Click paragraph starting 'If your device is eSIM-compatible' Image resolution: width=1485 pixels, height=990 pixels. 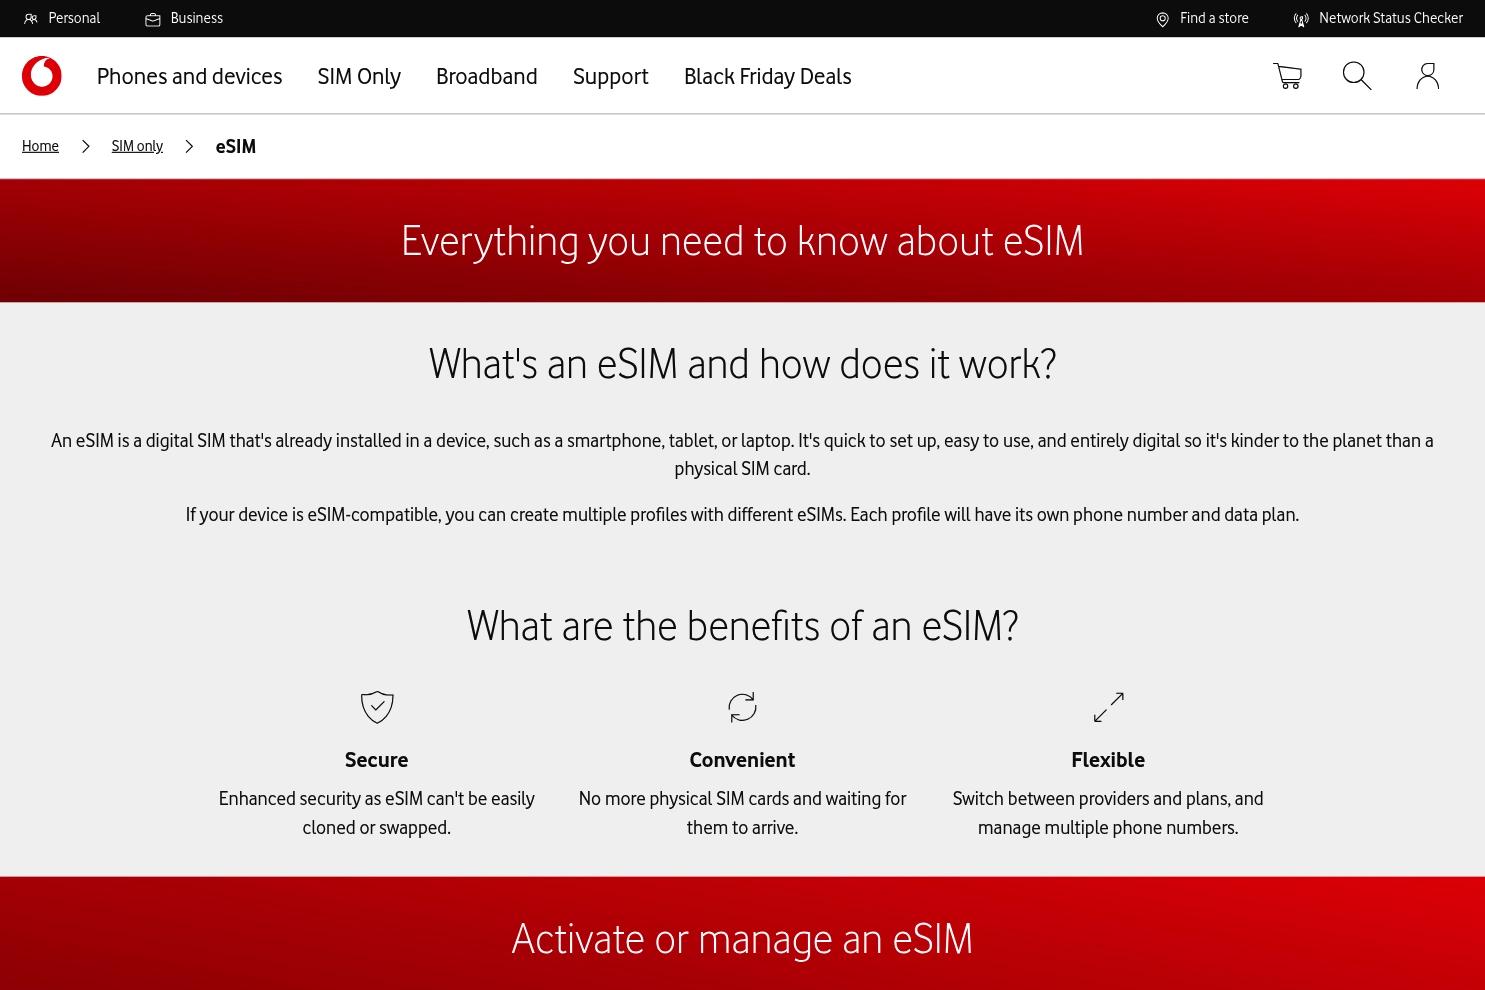(x=742, y=515)
